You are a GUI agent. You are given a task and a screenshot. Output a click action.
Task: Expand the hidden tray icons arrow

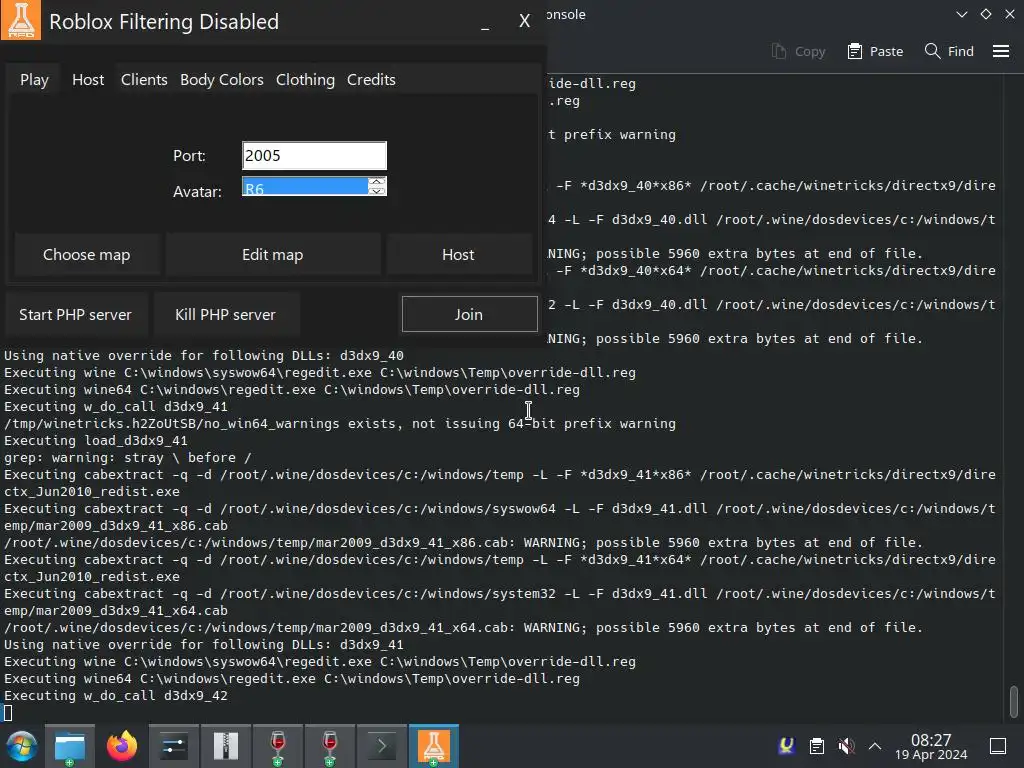pyautogui.click(x=875, y=746)
